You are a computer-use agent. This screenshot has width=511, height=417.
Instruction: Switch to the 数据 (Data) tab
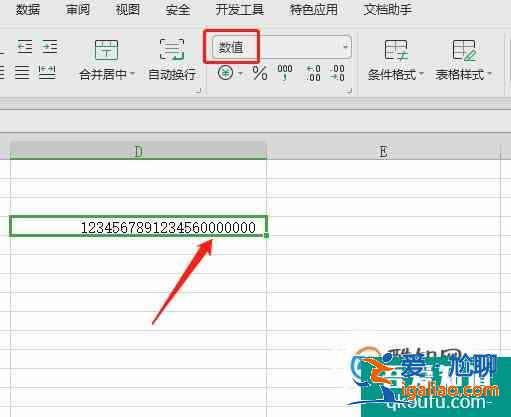(28, 9)
